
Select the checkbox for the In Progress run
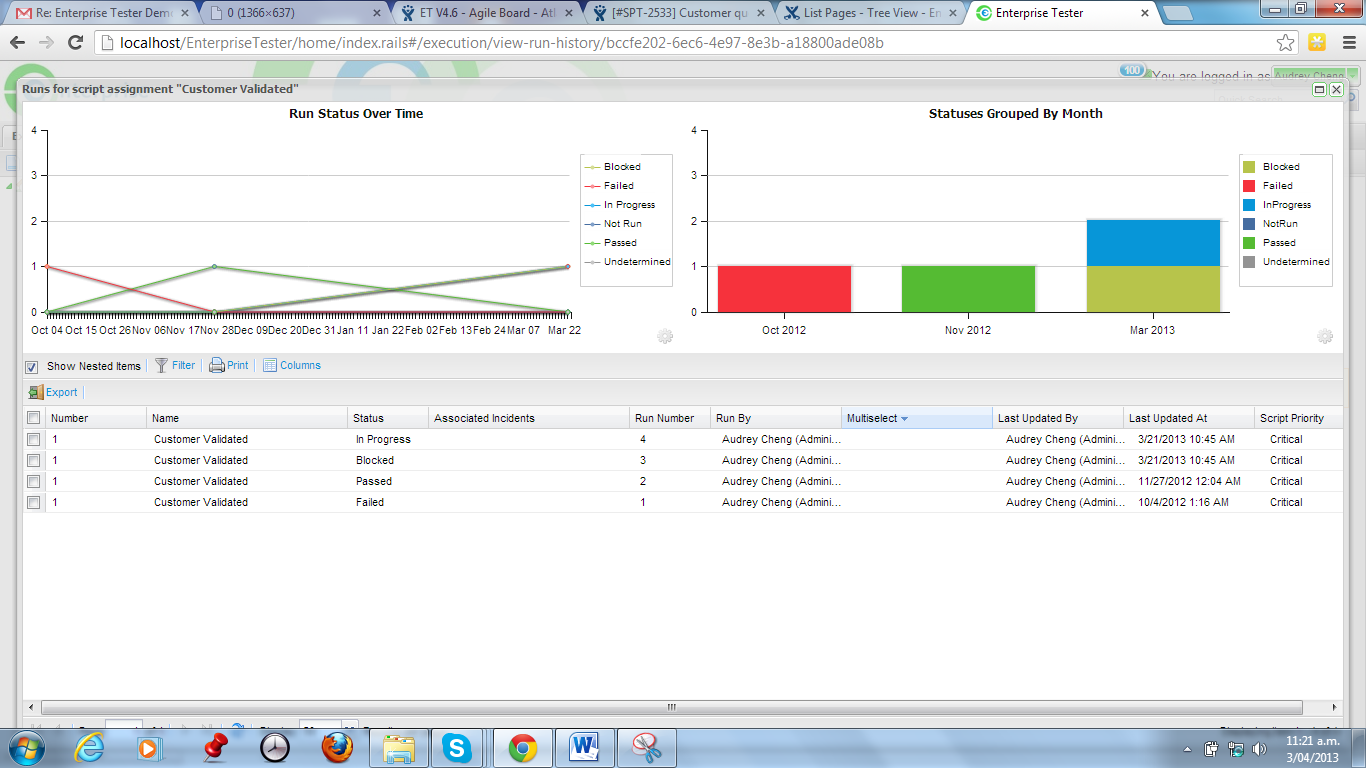click(x=34, y=440)
